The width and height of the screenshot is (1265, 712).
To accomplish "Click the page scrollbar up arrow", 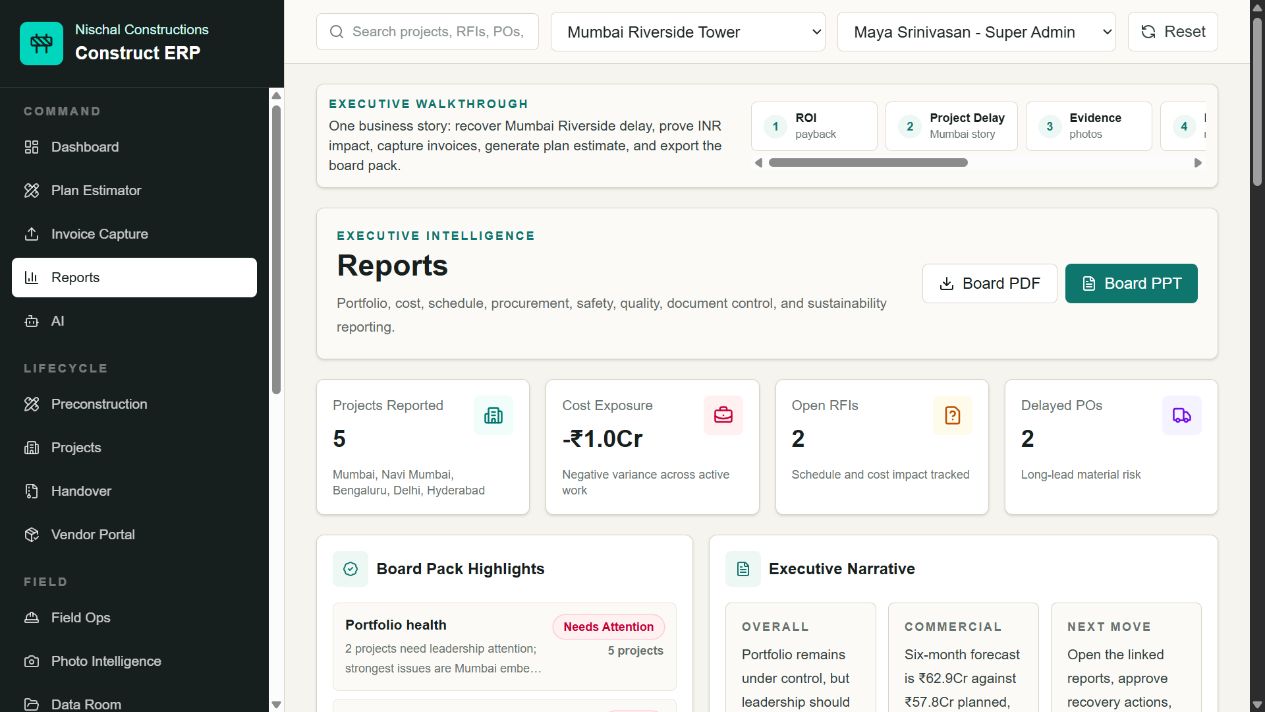I will (1257, 7).
